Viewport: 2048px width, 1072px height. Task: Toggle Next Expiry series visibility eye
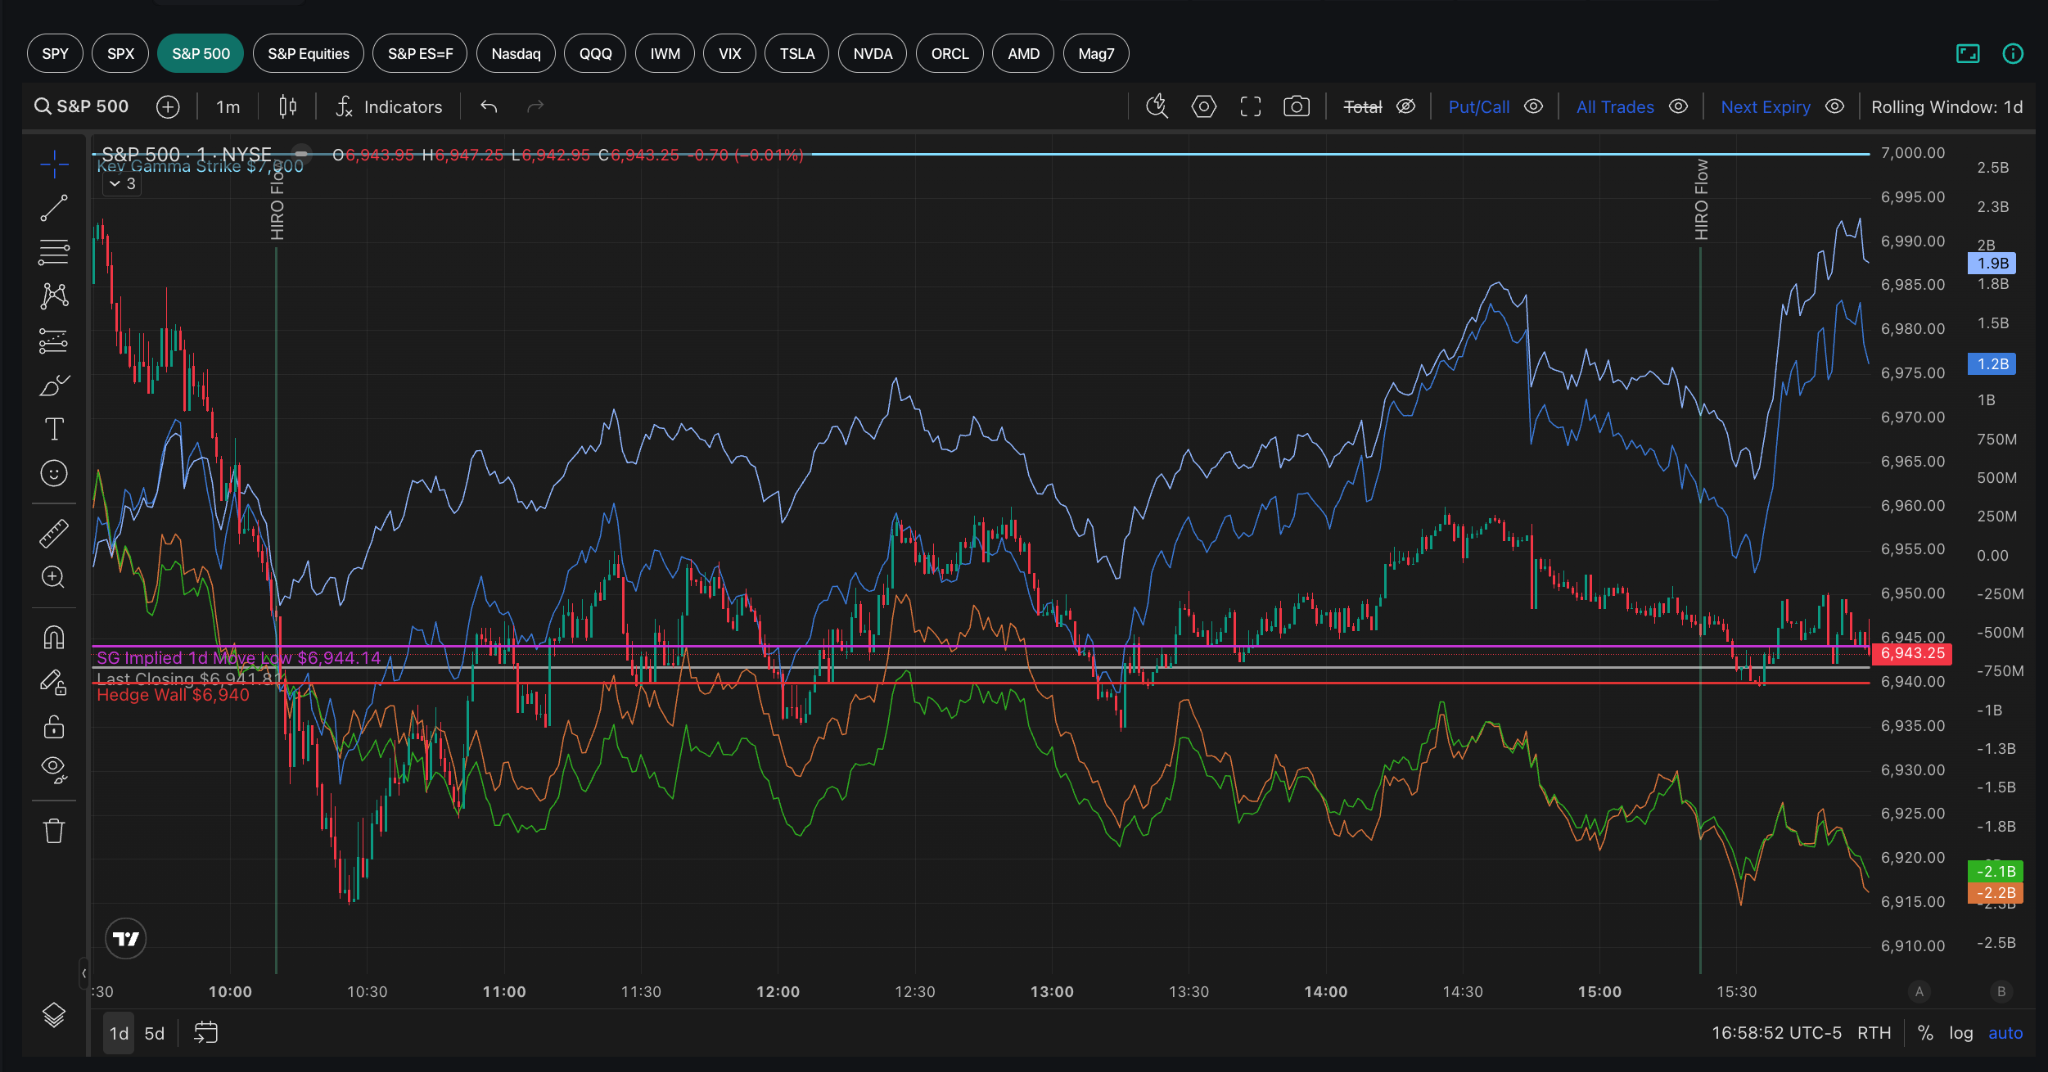1834,106
